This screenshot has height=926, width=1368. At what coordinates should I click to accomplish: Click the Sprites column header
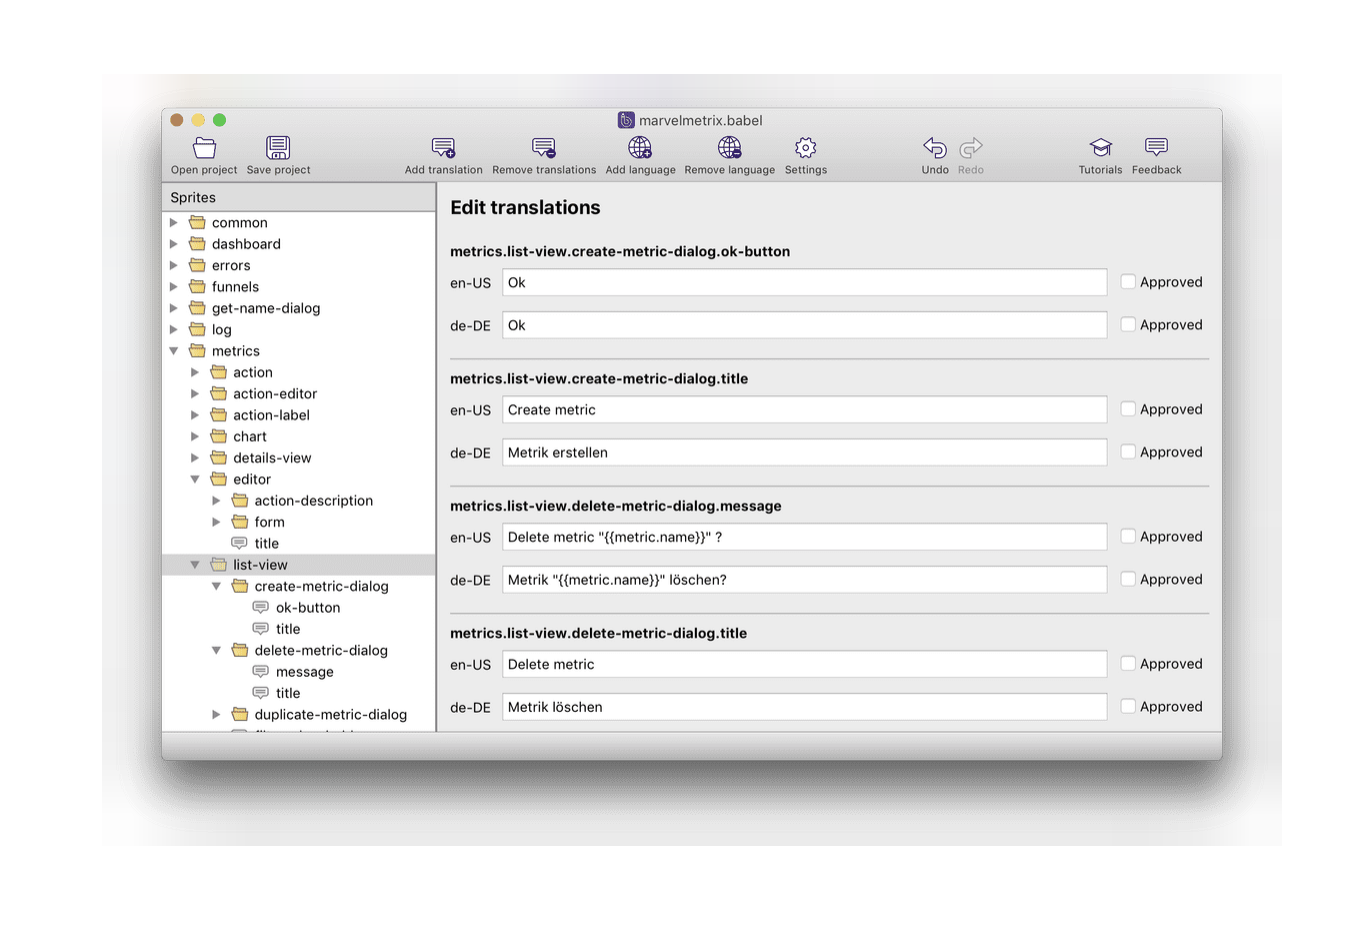299,197
